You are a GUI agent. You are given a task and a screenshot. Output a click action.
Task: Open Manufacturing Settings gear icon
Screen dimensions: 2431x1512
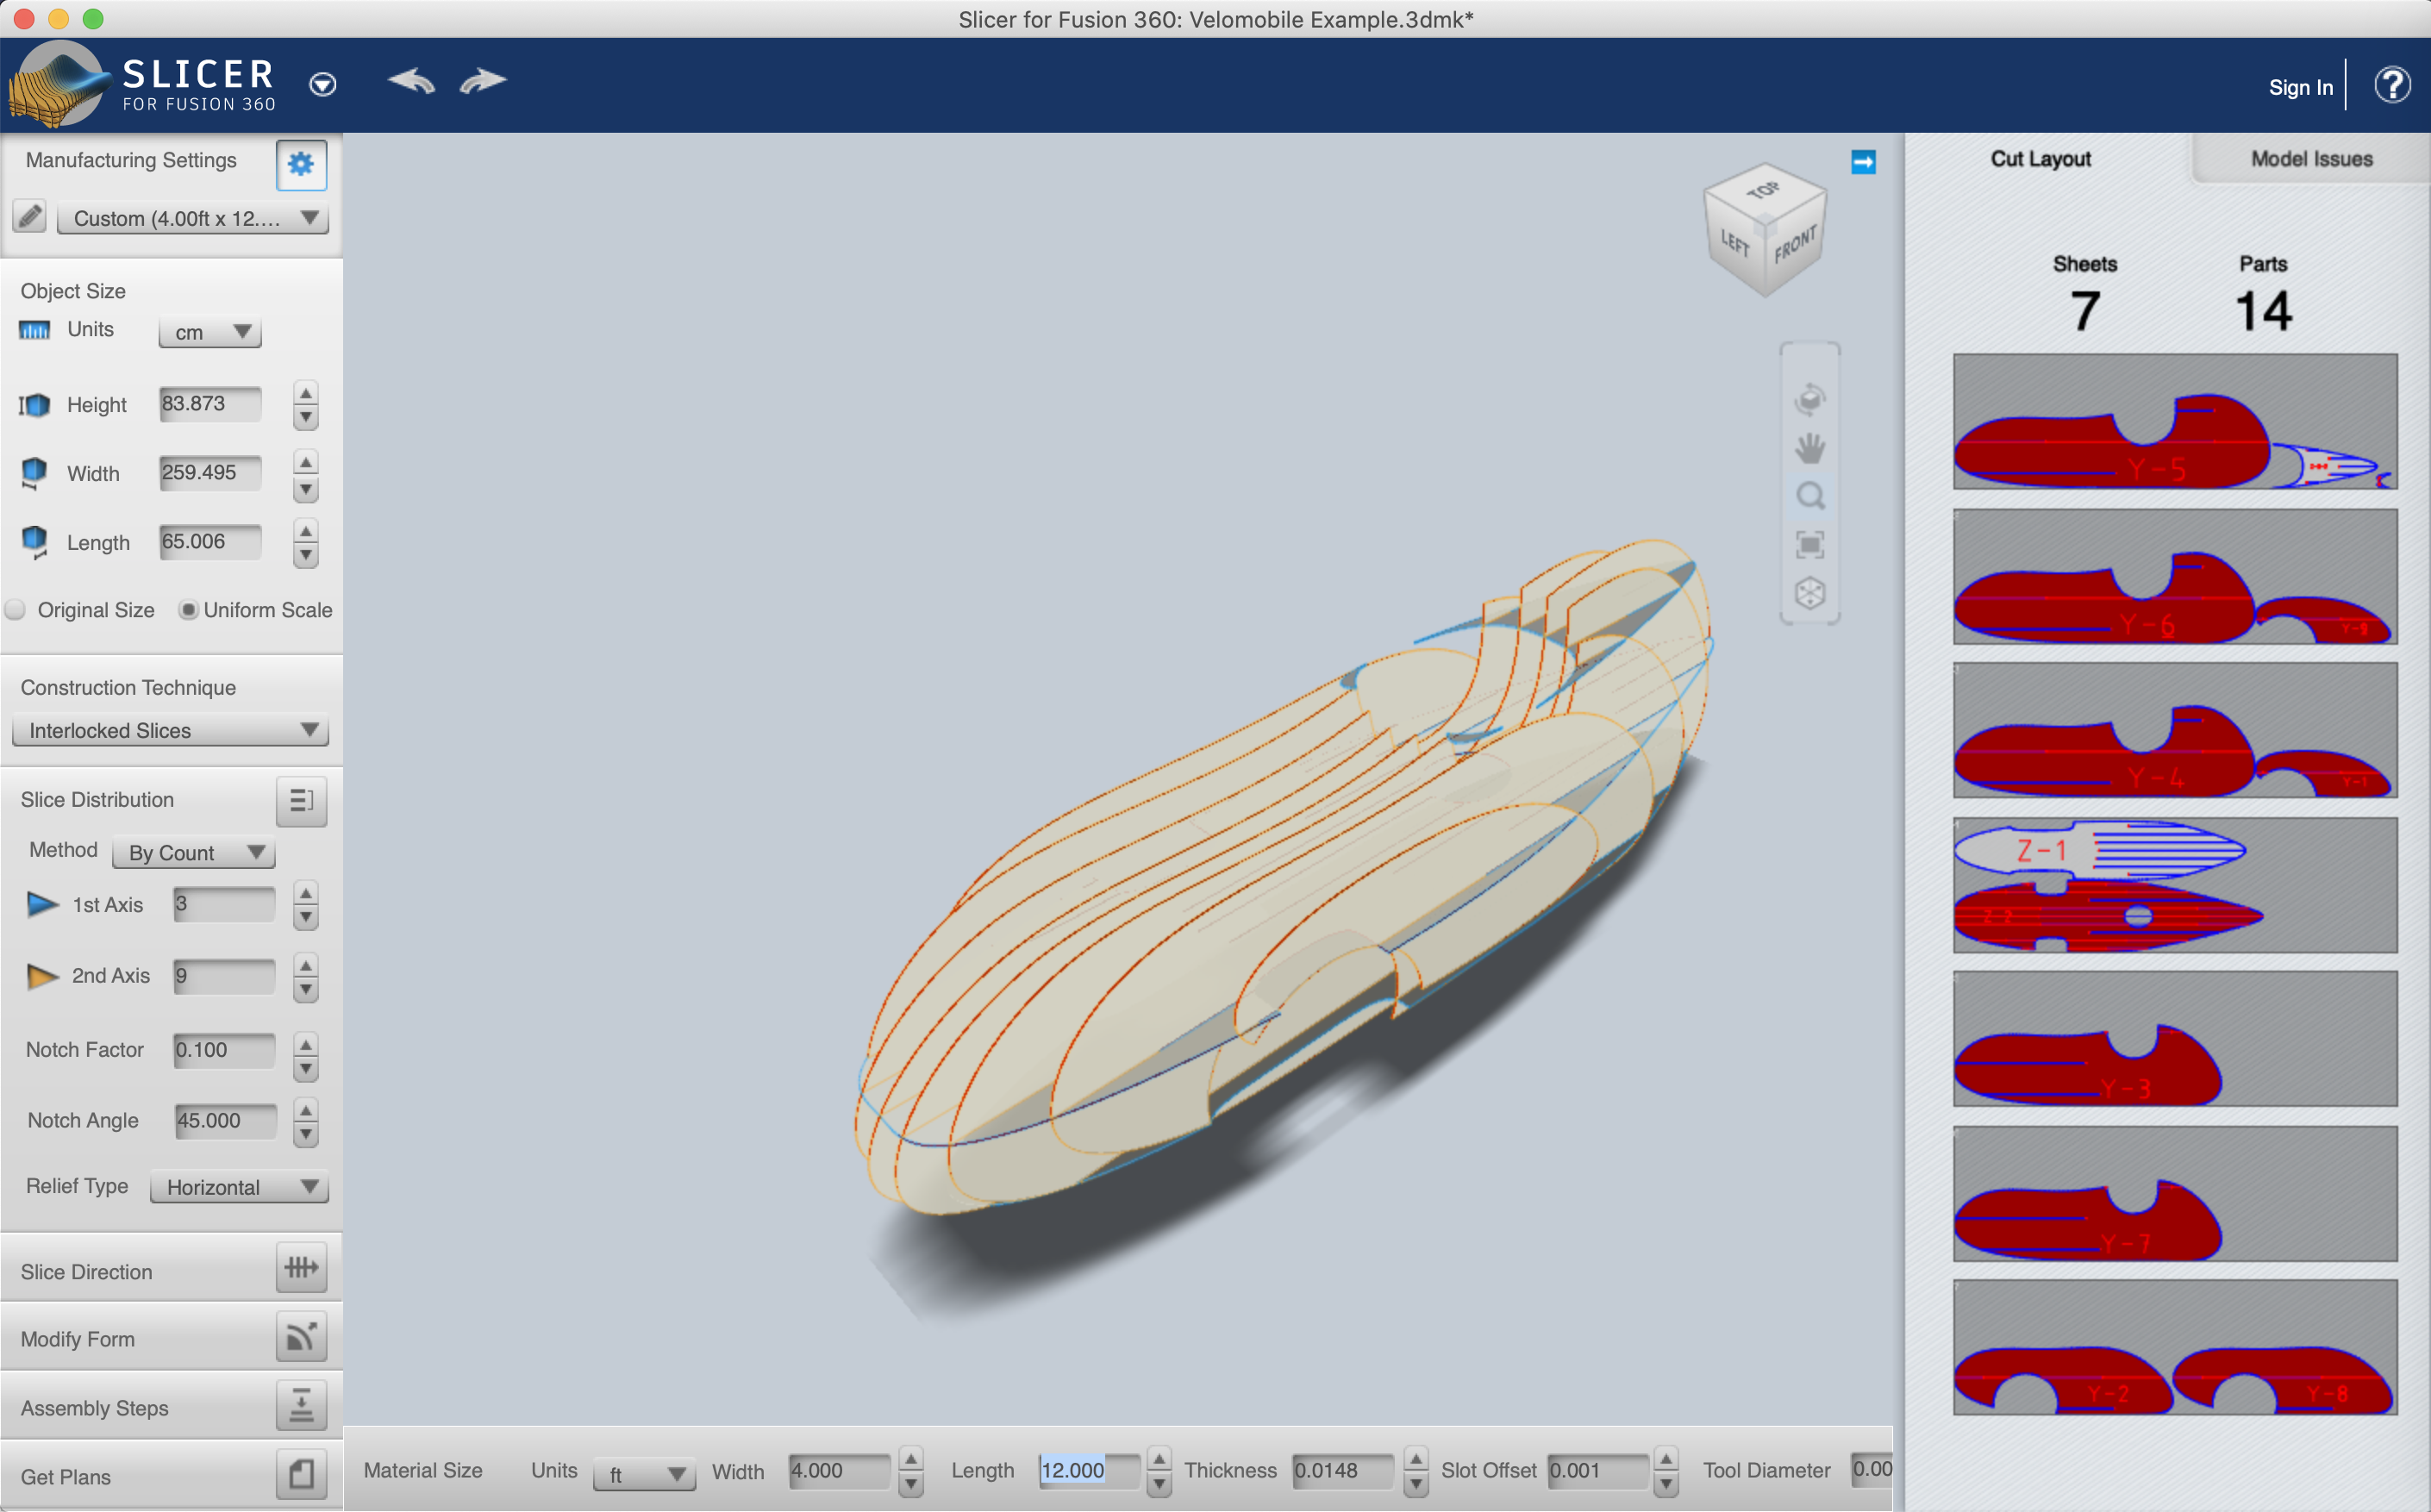click(300, 164)
